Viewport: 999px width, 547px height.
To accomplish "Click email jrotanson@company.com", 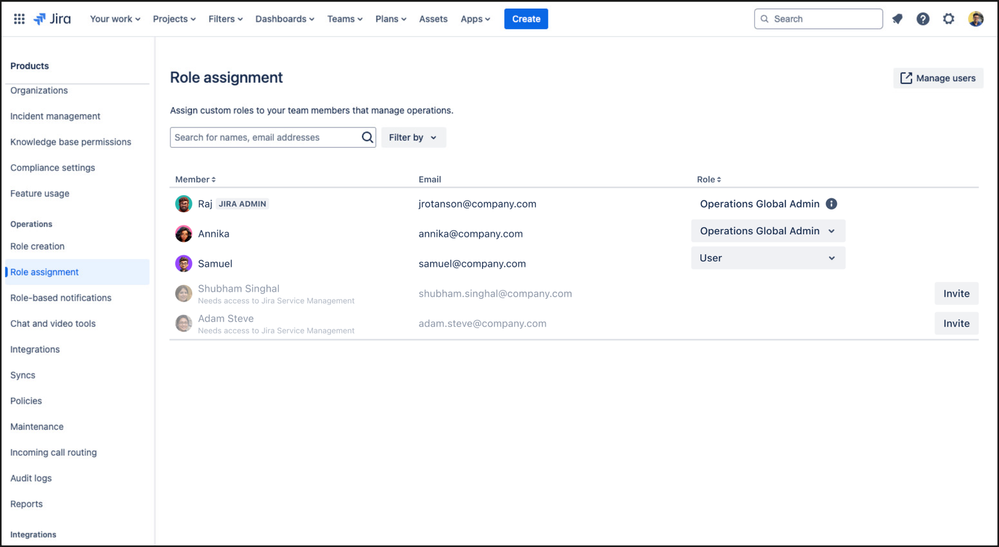I will pyautogui.click(x=477, y=204).
